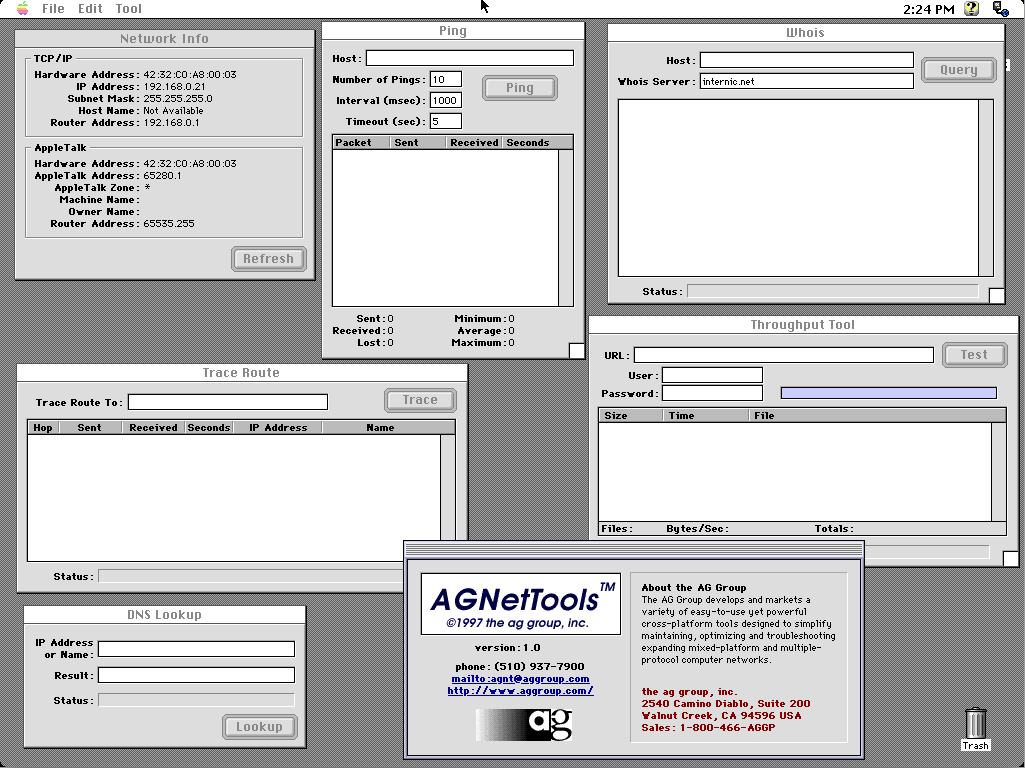Click the Trace Route To input field
Image resolution: width=1025 pixels, height=768 pixels.
tap(227, 402)
